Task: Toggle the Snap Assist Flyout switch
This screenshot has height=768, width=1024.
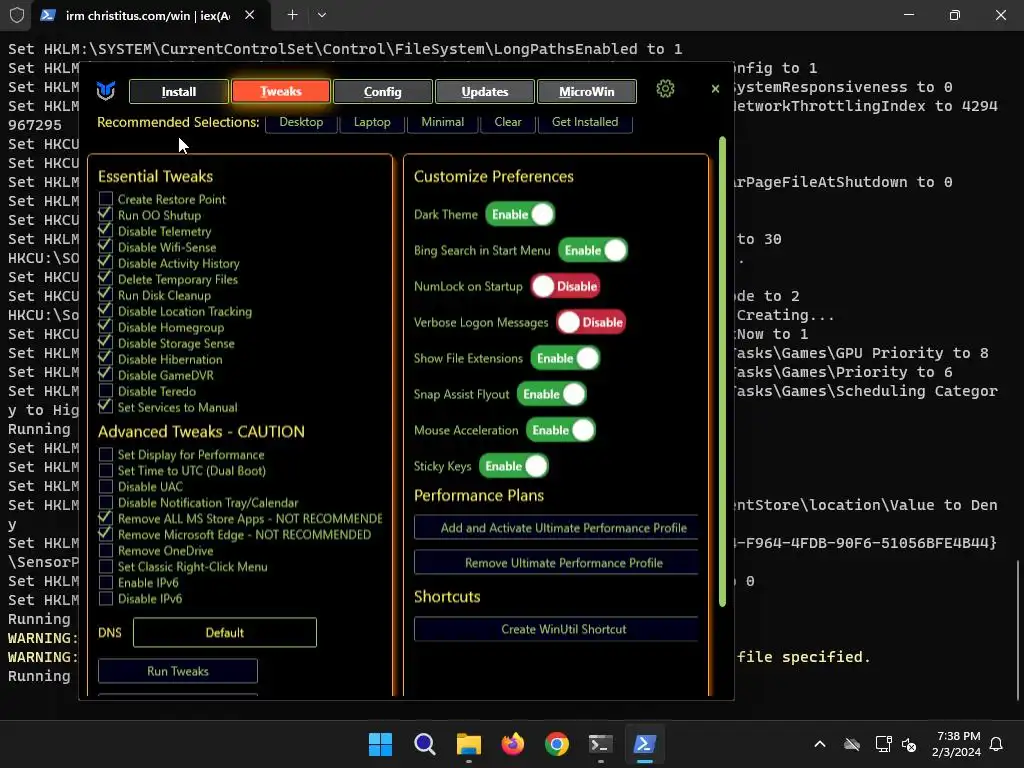Action: (552, 394)
